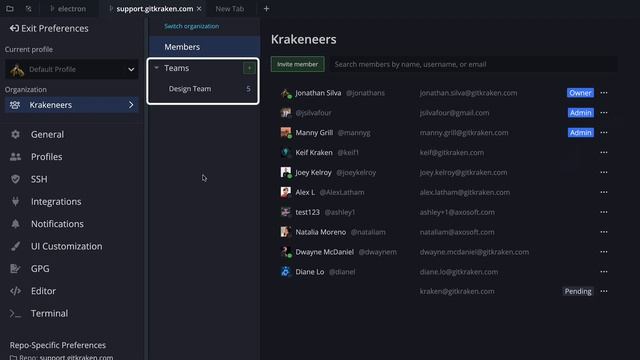Click Joey Kelroy's avatar
The image size is (640, 360).
click(x=286, y=172)
